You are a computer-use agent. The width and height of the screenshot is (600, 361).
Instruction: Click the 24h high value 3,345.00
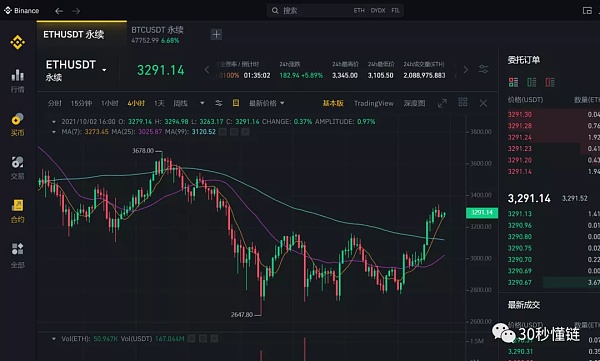[345, 76]
